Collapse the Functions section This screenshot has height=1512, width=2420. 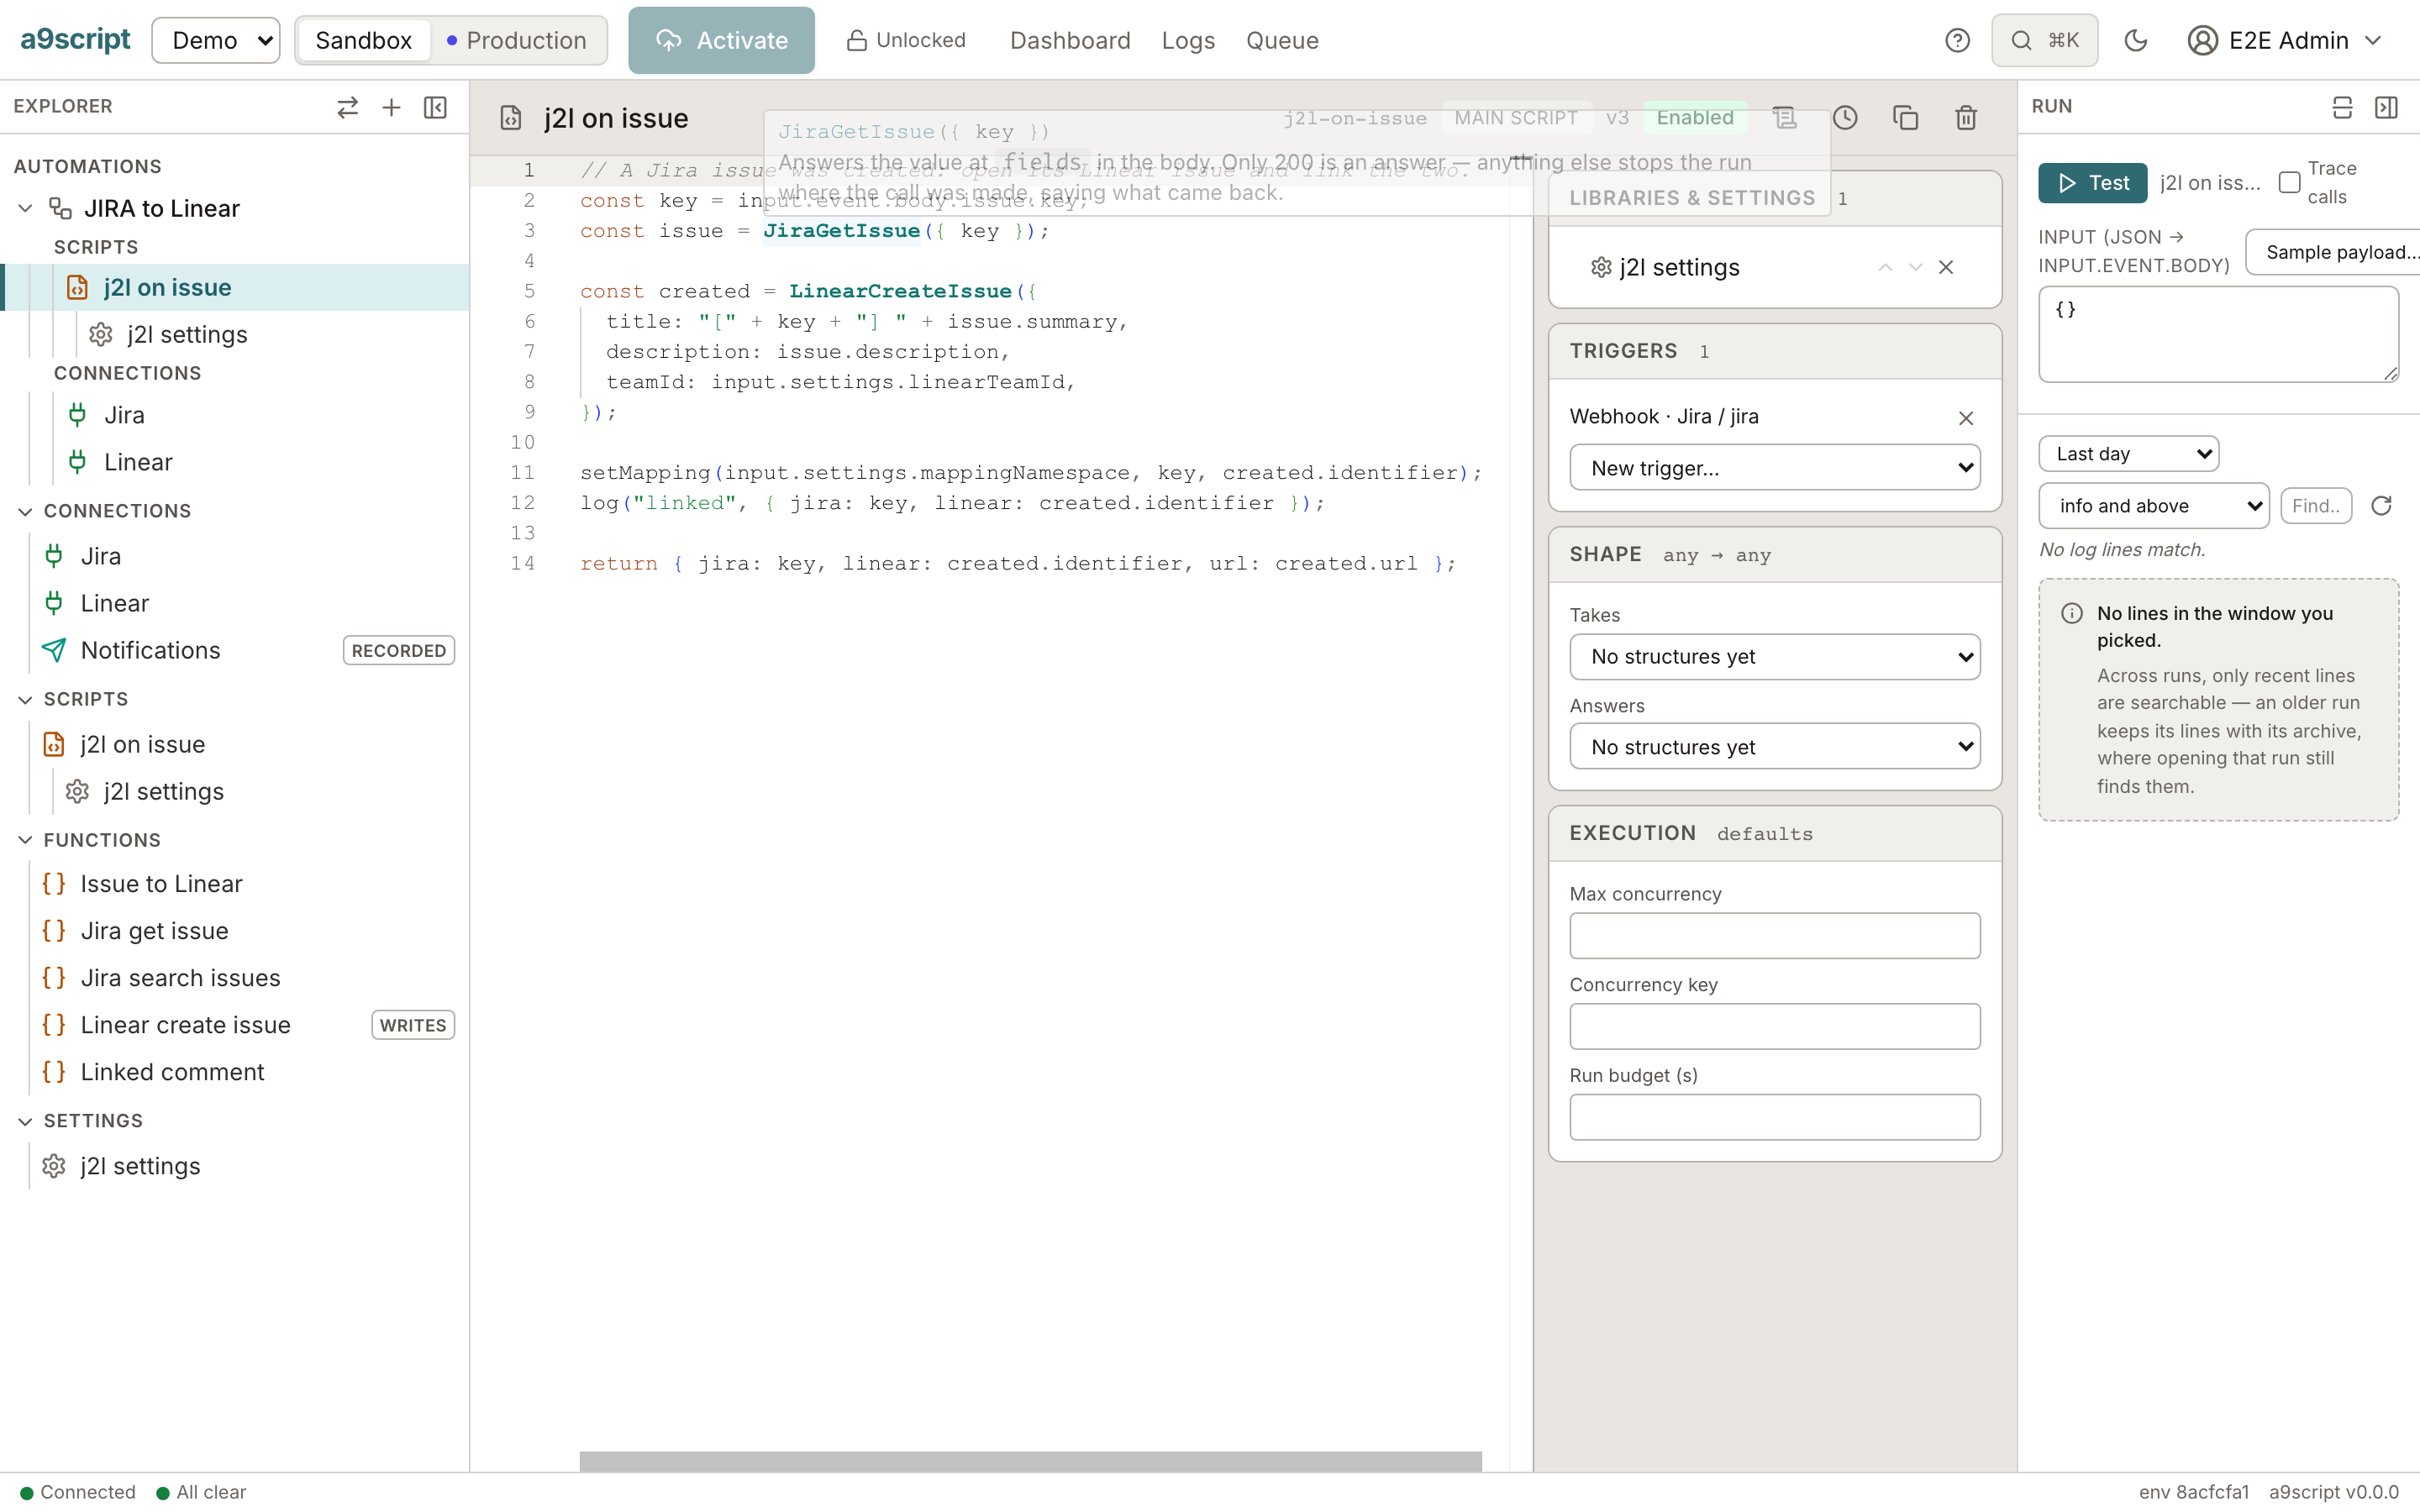point(26,840)
